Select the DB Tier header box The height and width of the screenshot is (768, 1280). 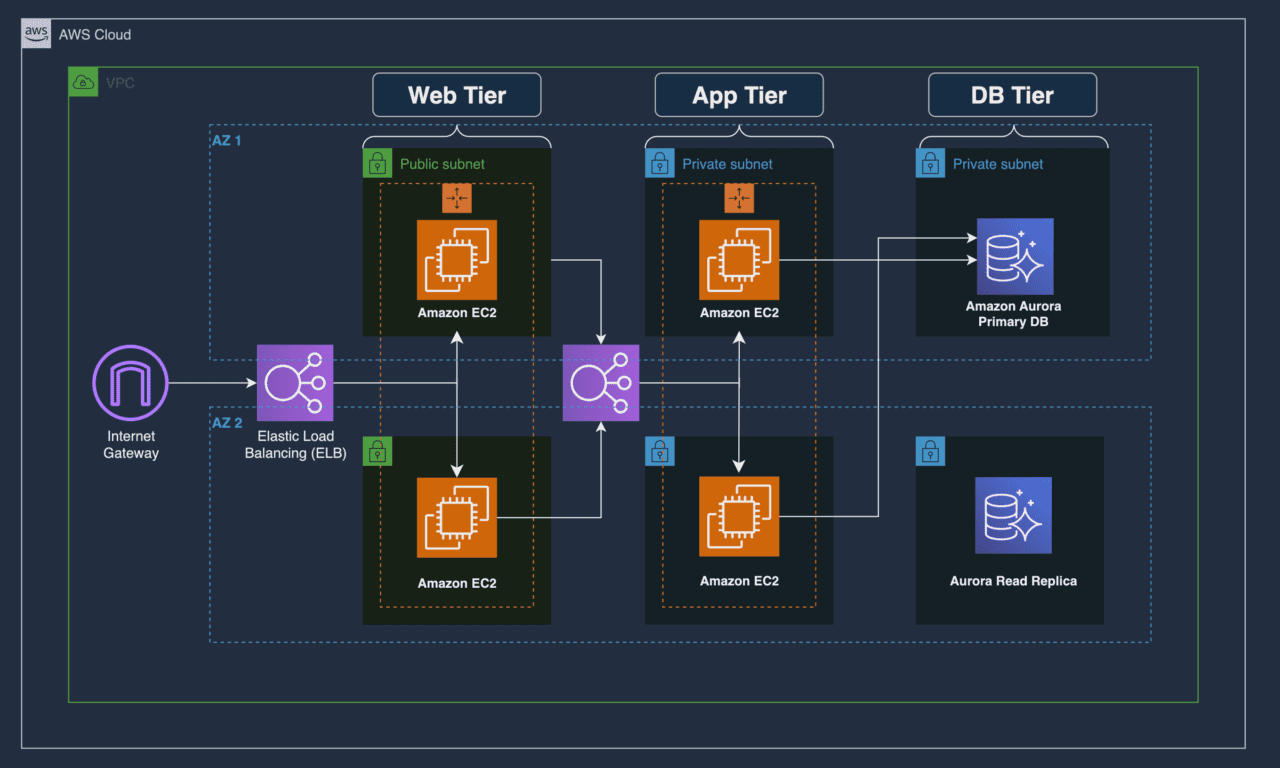1012,96
